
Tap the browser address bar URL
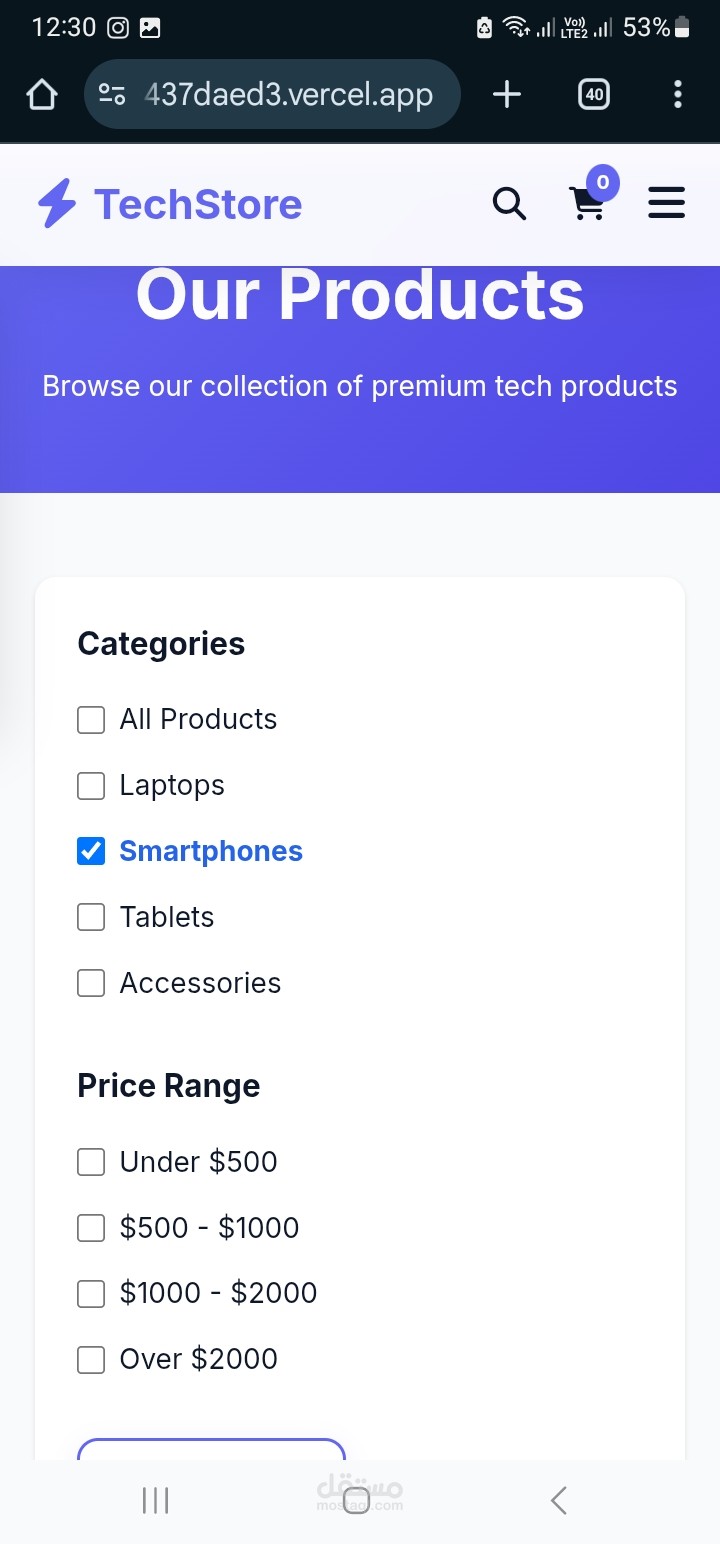tap(288, 95)
